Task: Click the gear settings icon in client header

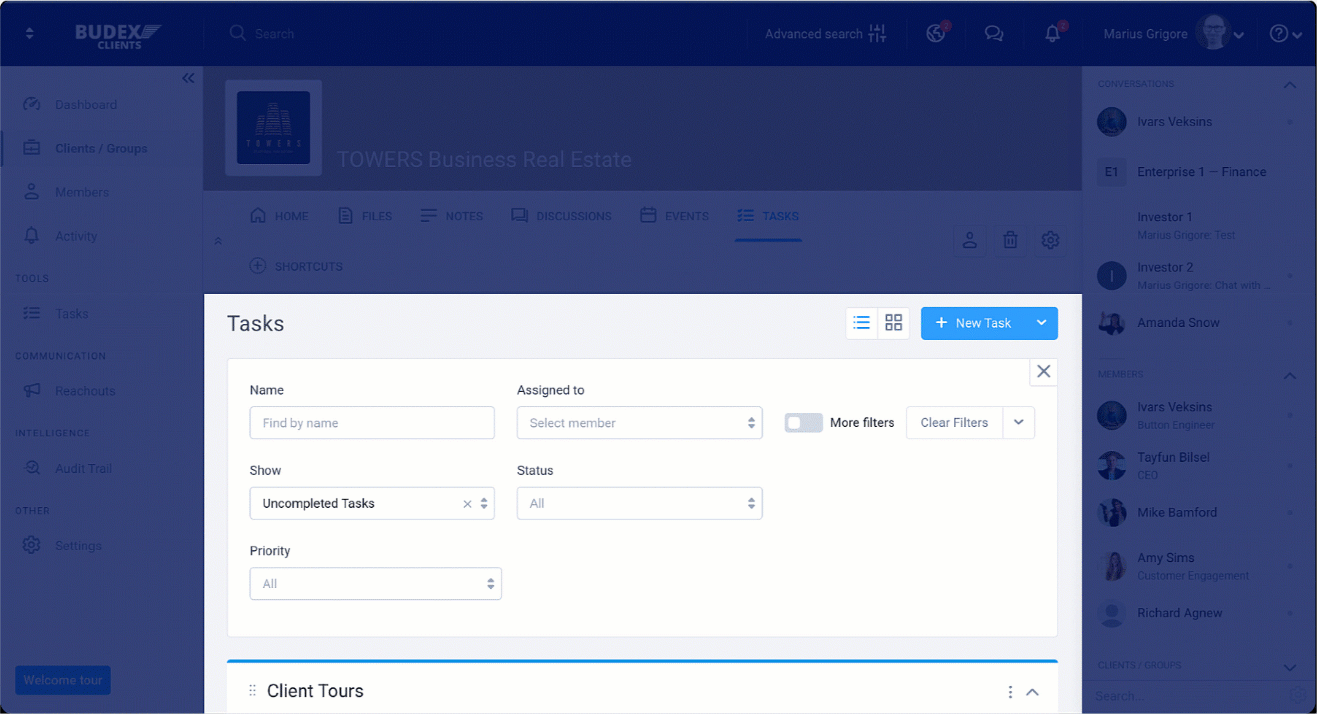Action: (x=1050, y=240)
